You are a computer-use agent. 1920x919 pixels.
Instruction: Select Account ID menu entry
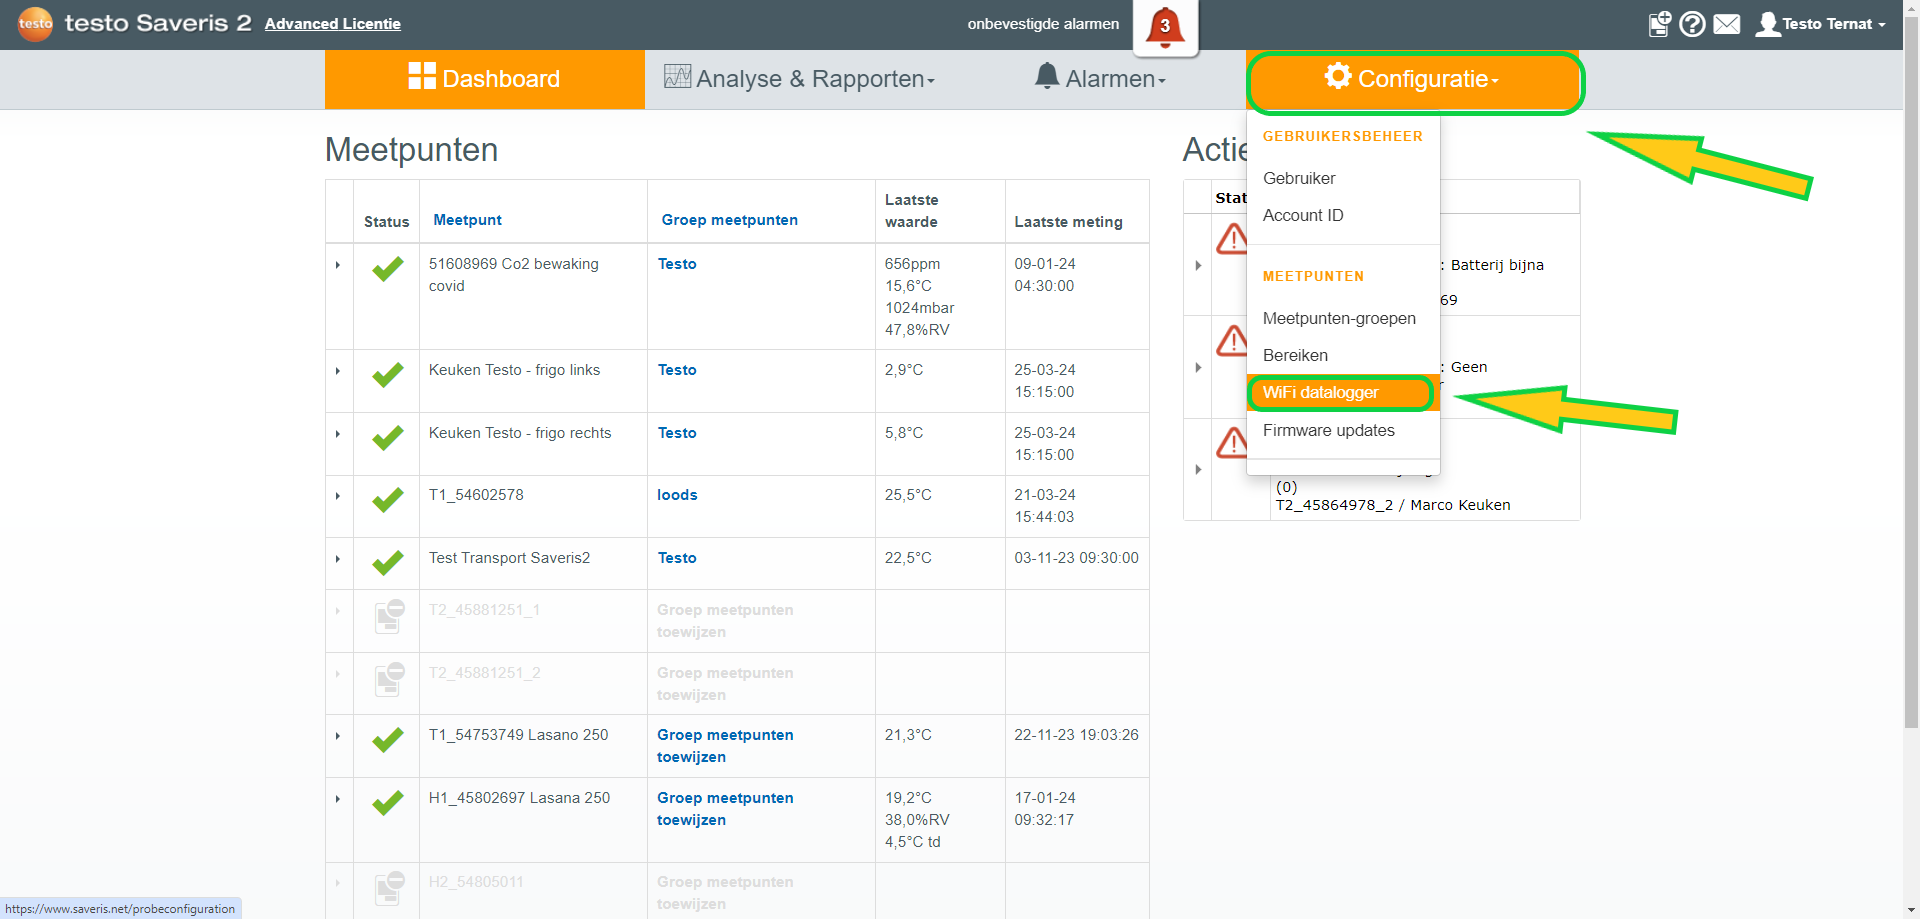tap(1303, 215)
